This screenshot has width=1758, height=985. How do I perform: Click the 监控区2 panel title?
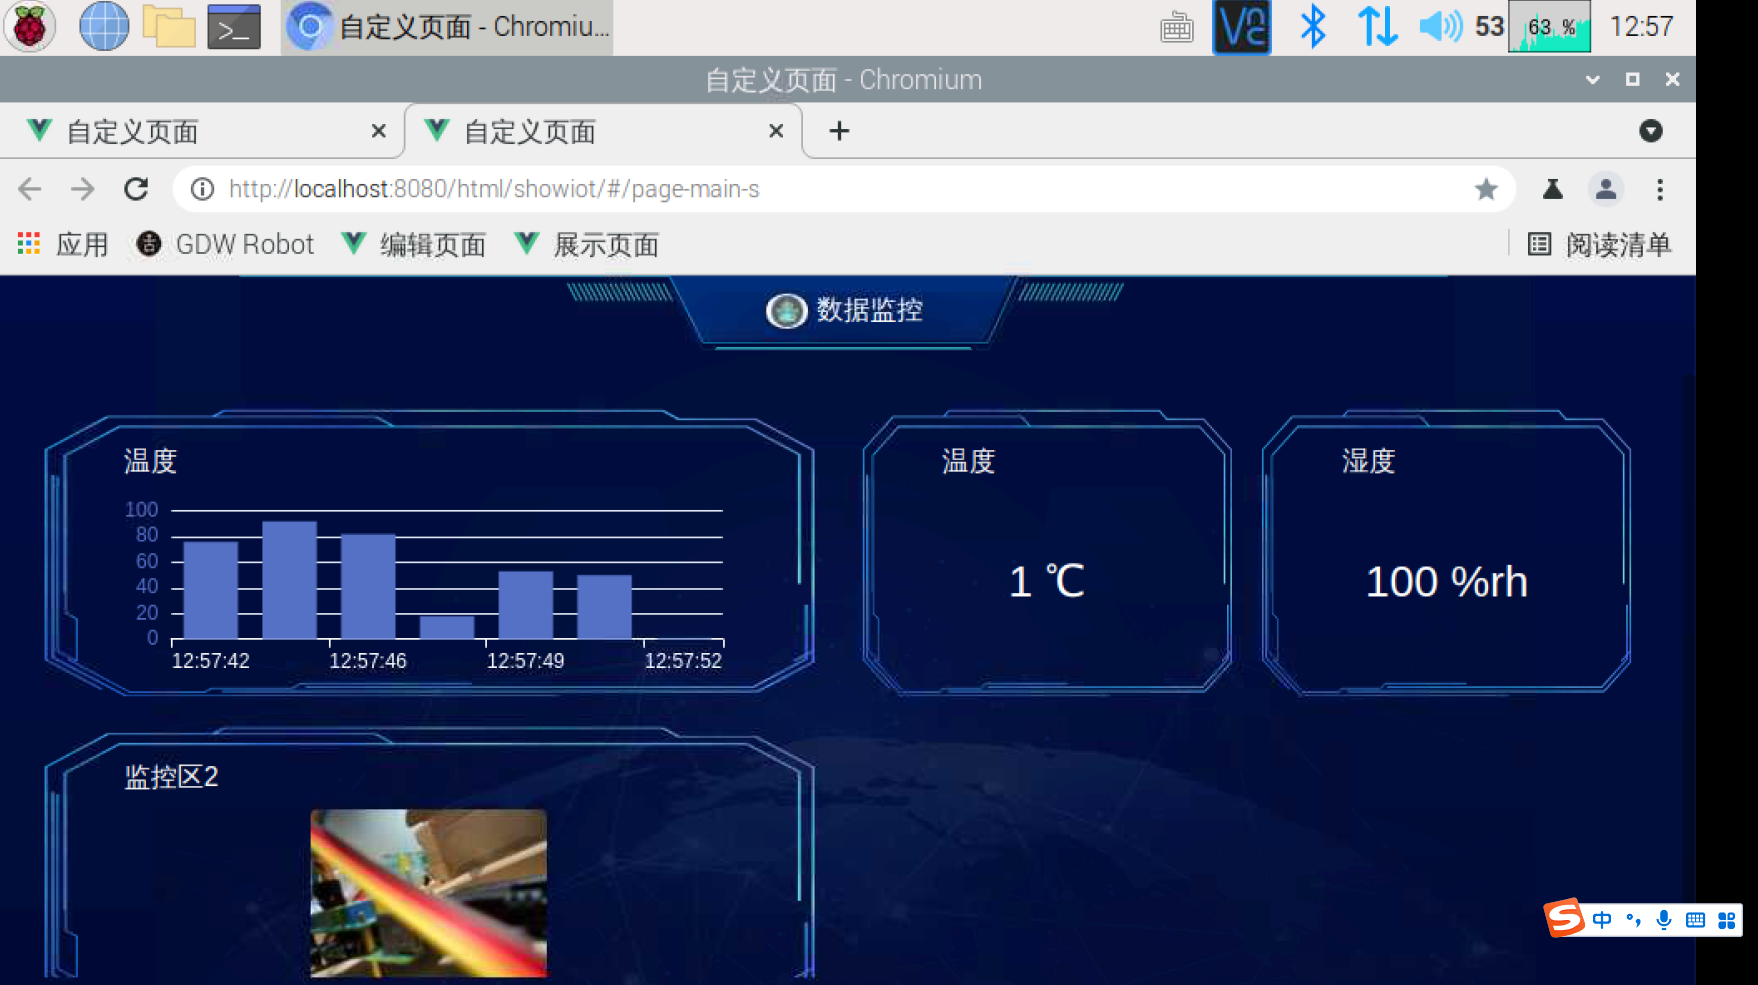(x=171, y=777)
